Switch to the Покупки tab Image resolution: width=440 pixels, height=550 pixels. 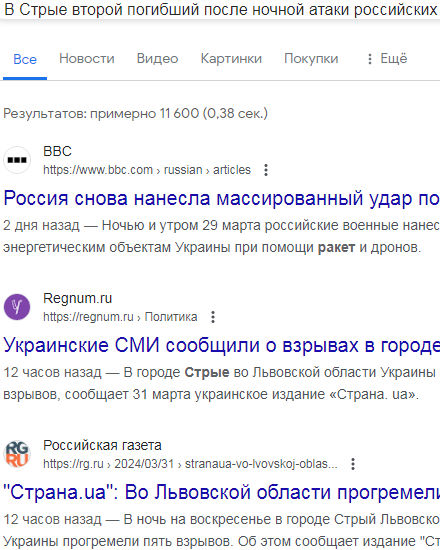[x=311, y=59]
